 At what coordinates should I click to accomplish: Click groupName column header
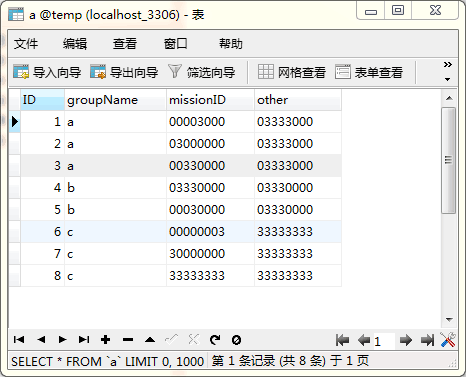point(115,100)
